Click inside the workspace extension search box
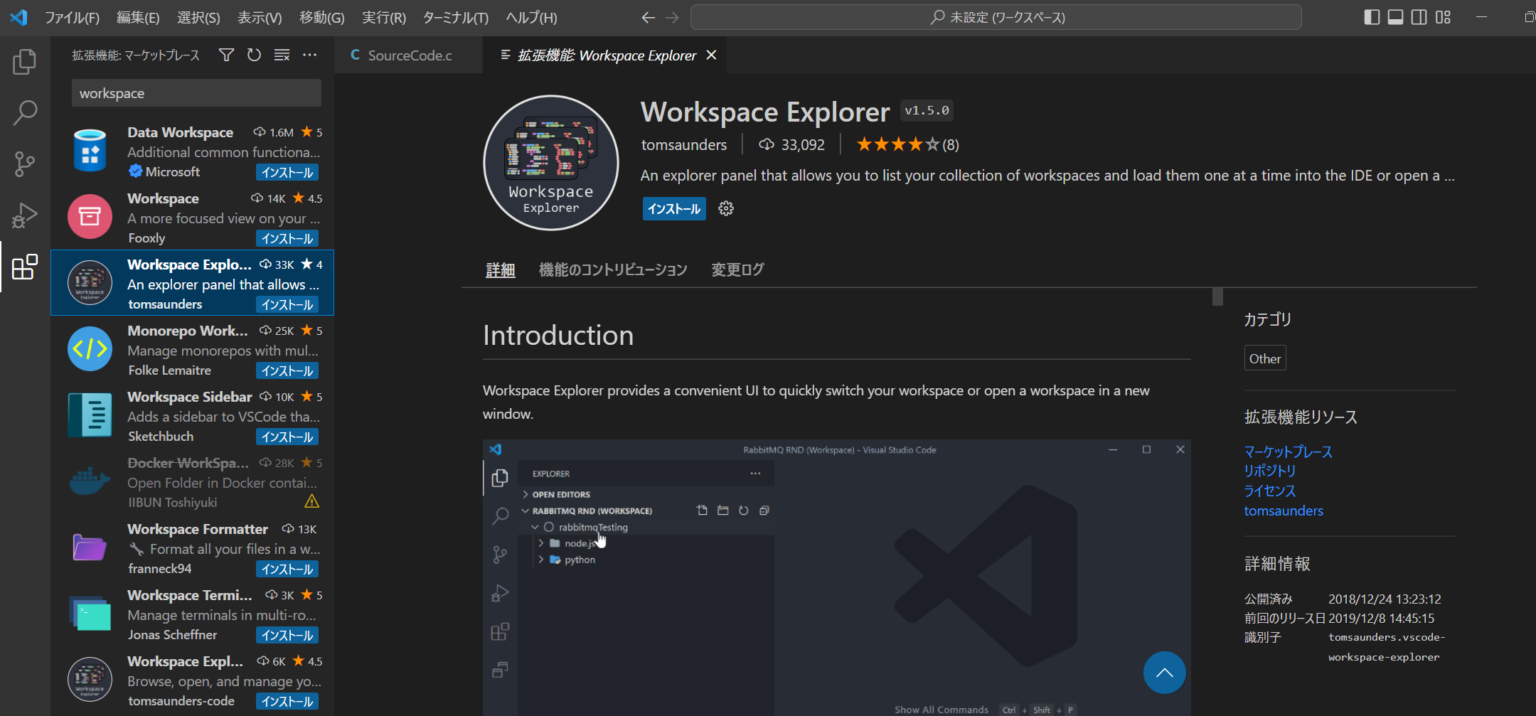The height and width of the screenshot is (716, 1536). [195, 92]
